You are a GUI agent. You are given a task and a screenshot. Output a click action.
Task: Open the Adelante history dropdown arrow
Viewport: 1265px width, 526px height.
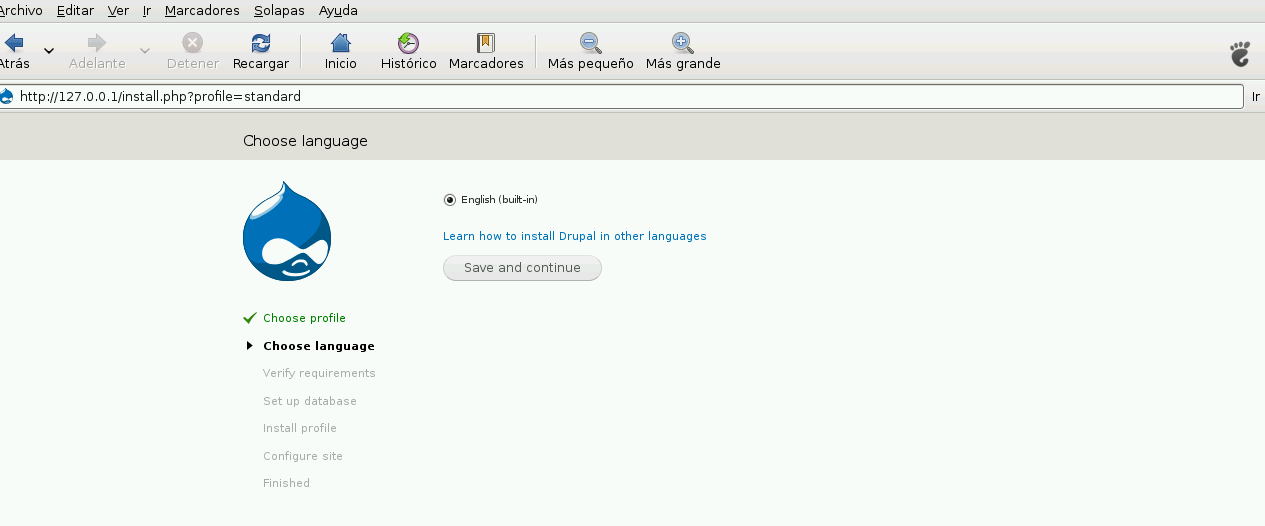tap(144, 51)
